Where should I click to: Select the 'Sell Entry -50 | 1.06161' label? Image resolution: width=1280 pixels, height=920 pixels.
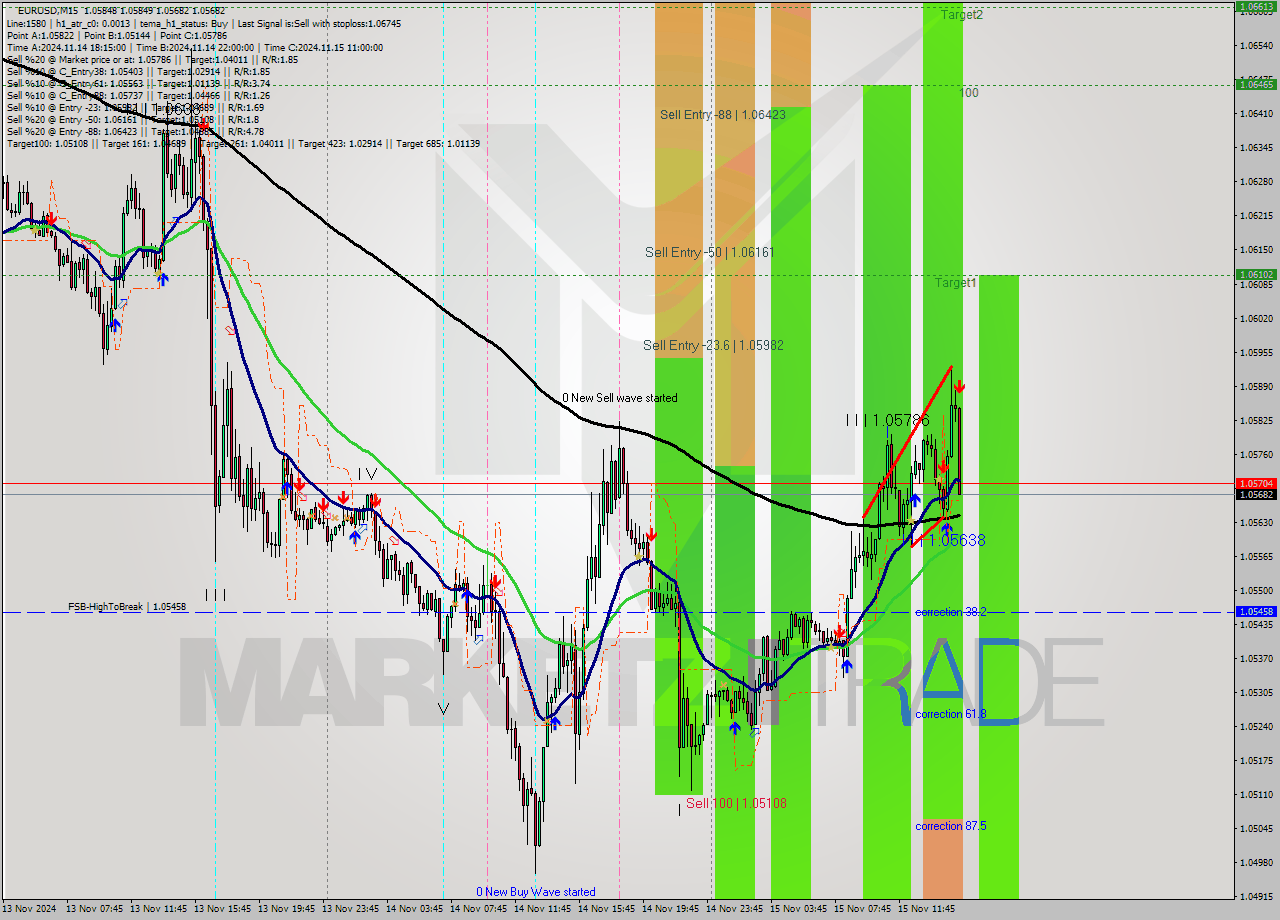709,253
